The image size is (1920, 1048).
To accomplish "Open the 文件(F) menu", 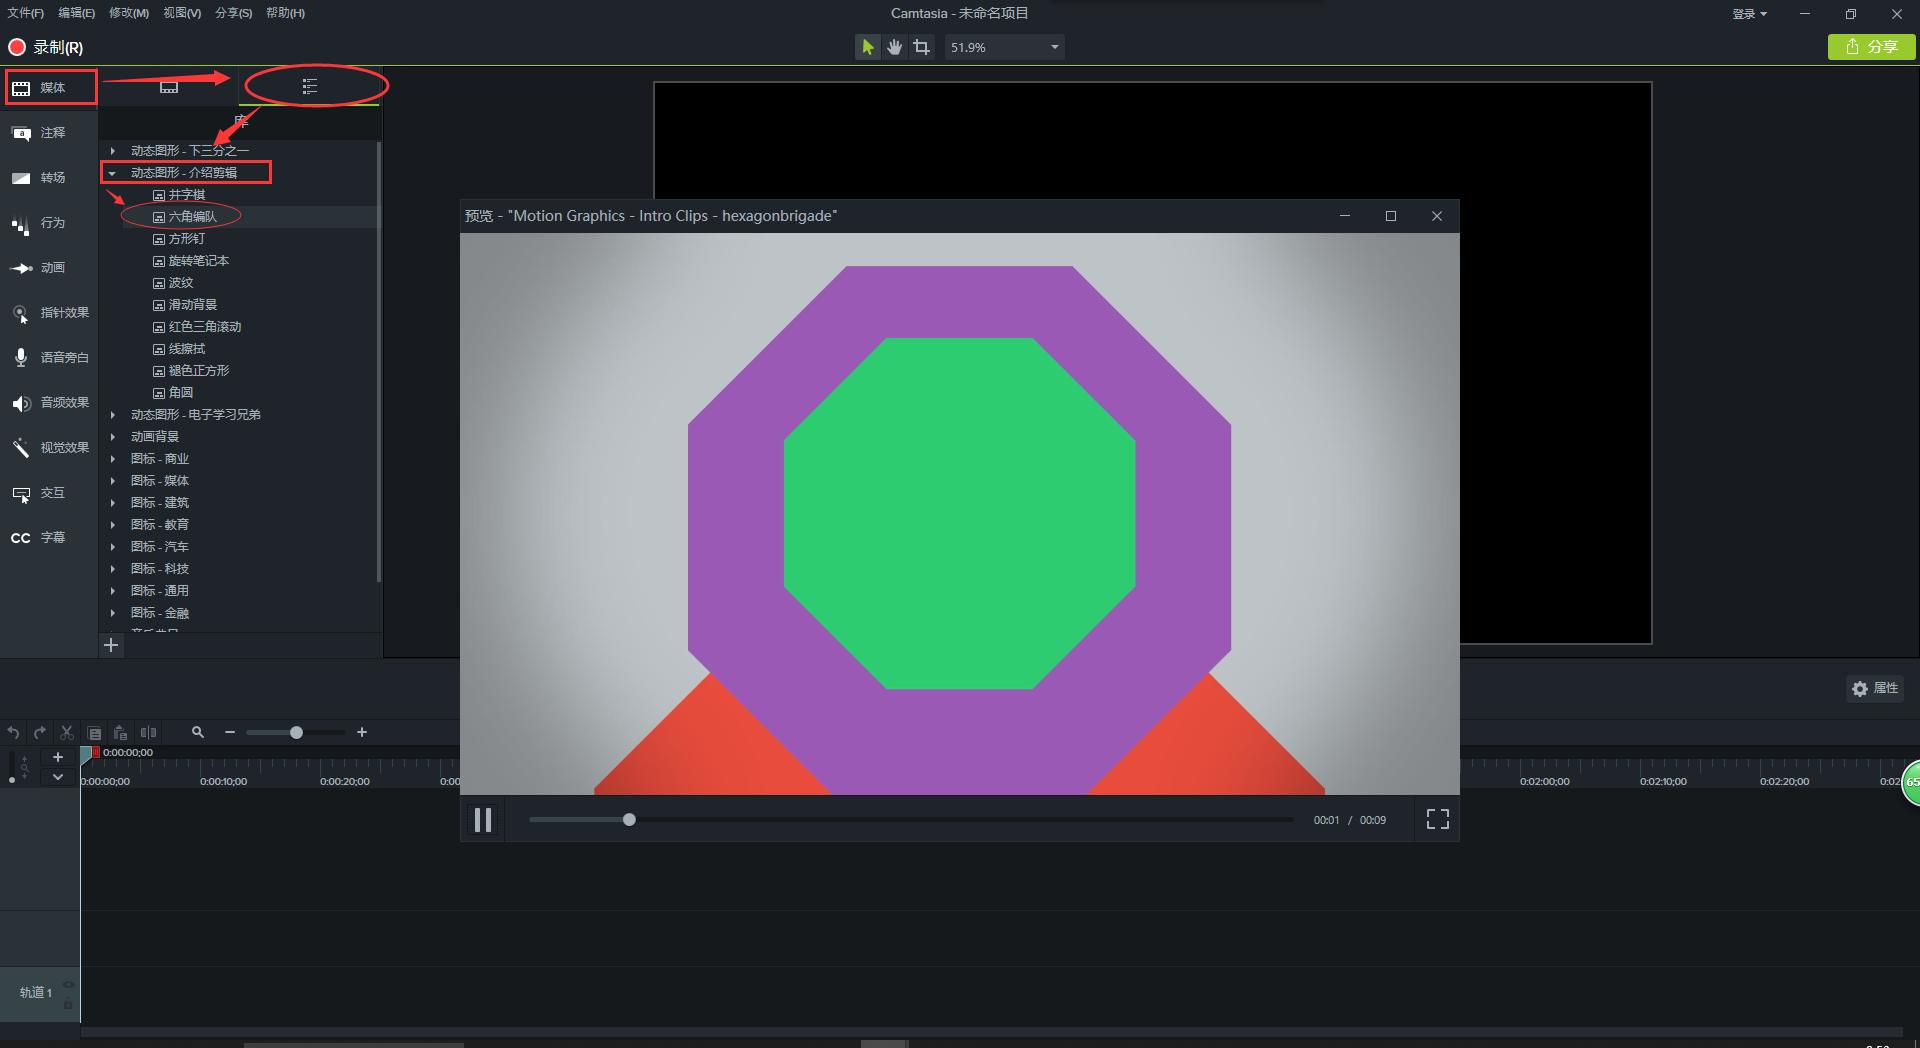I will 25,13.
